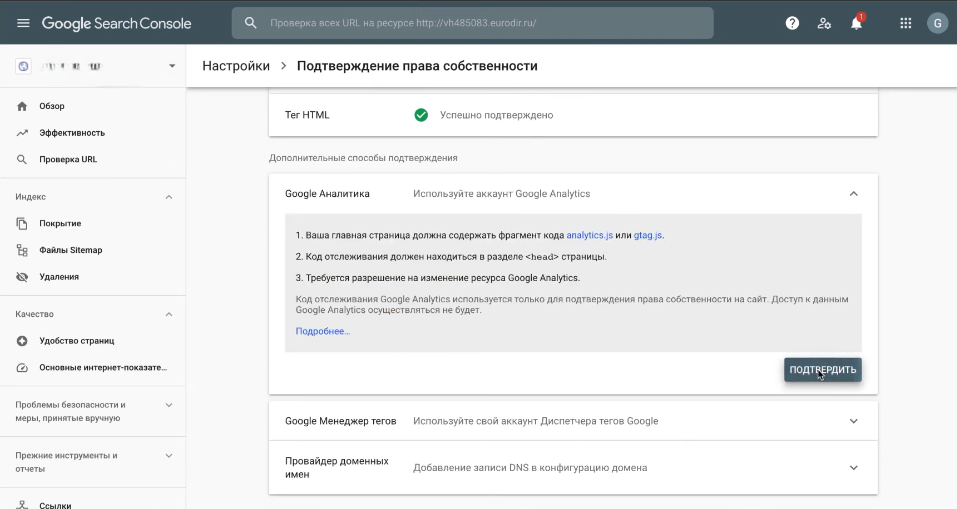
Task: Open Файлы Sitemap section
Action: pos(70,250)
